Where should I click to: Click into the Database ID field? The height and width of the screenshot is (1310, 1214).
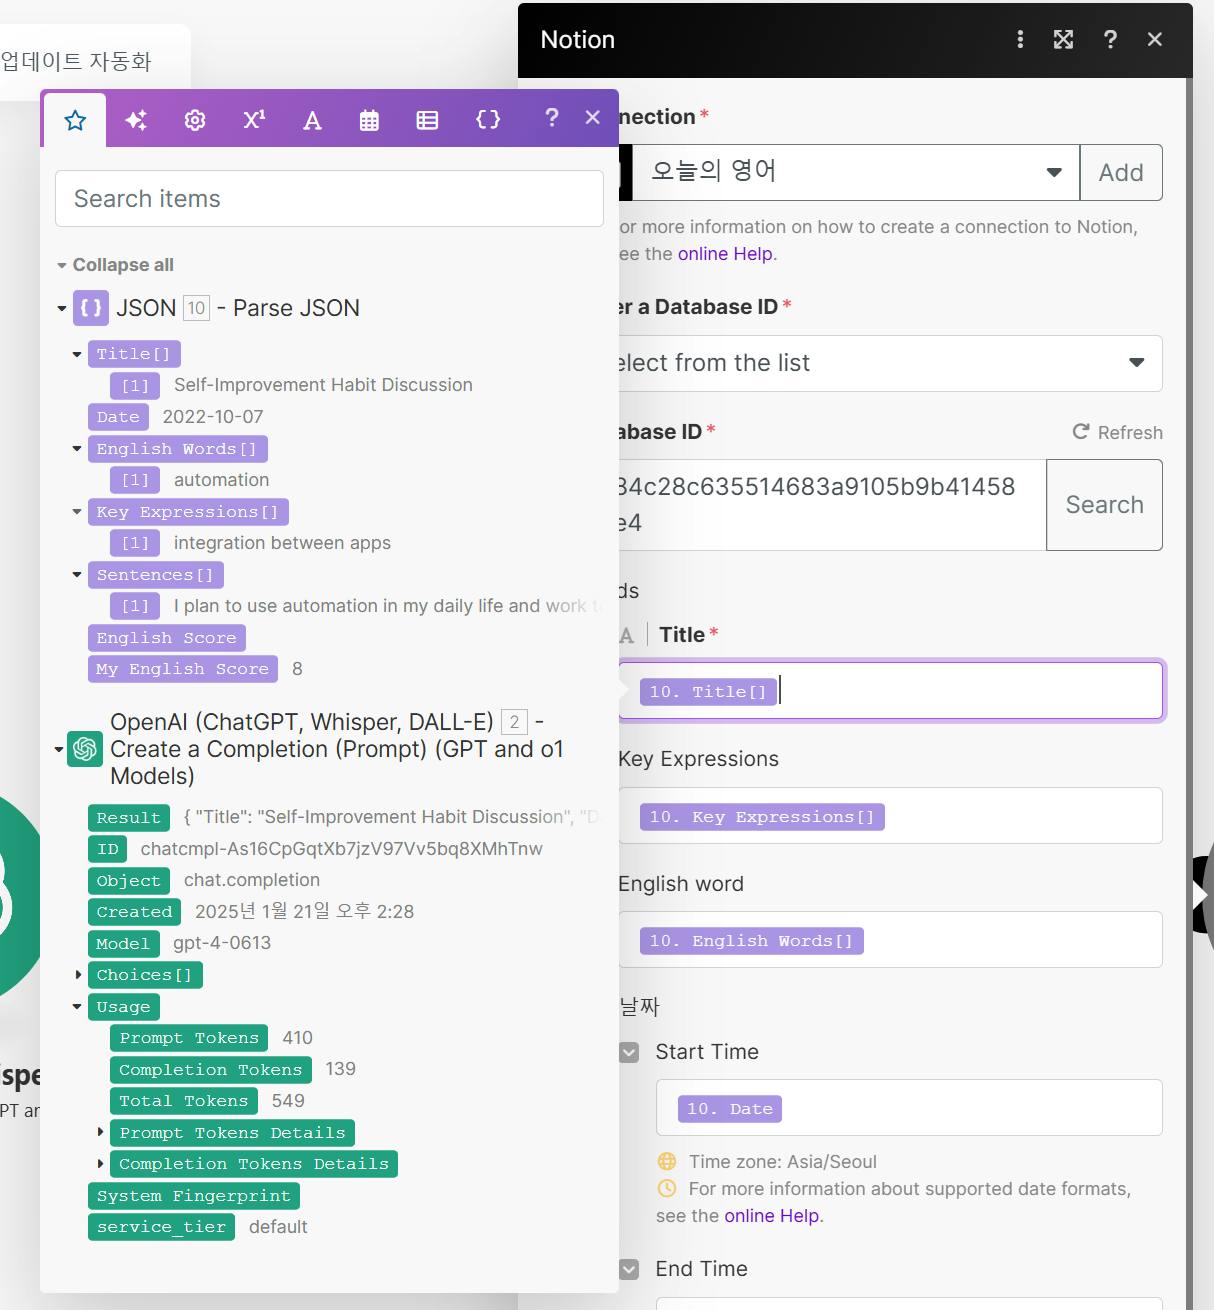[x=832, y=505]
